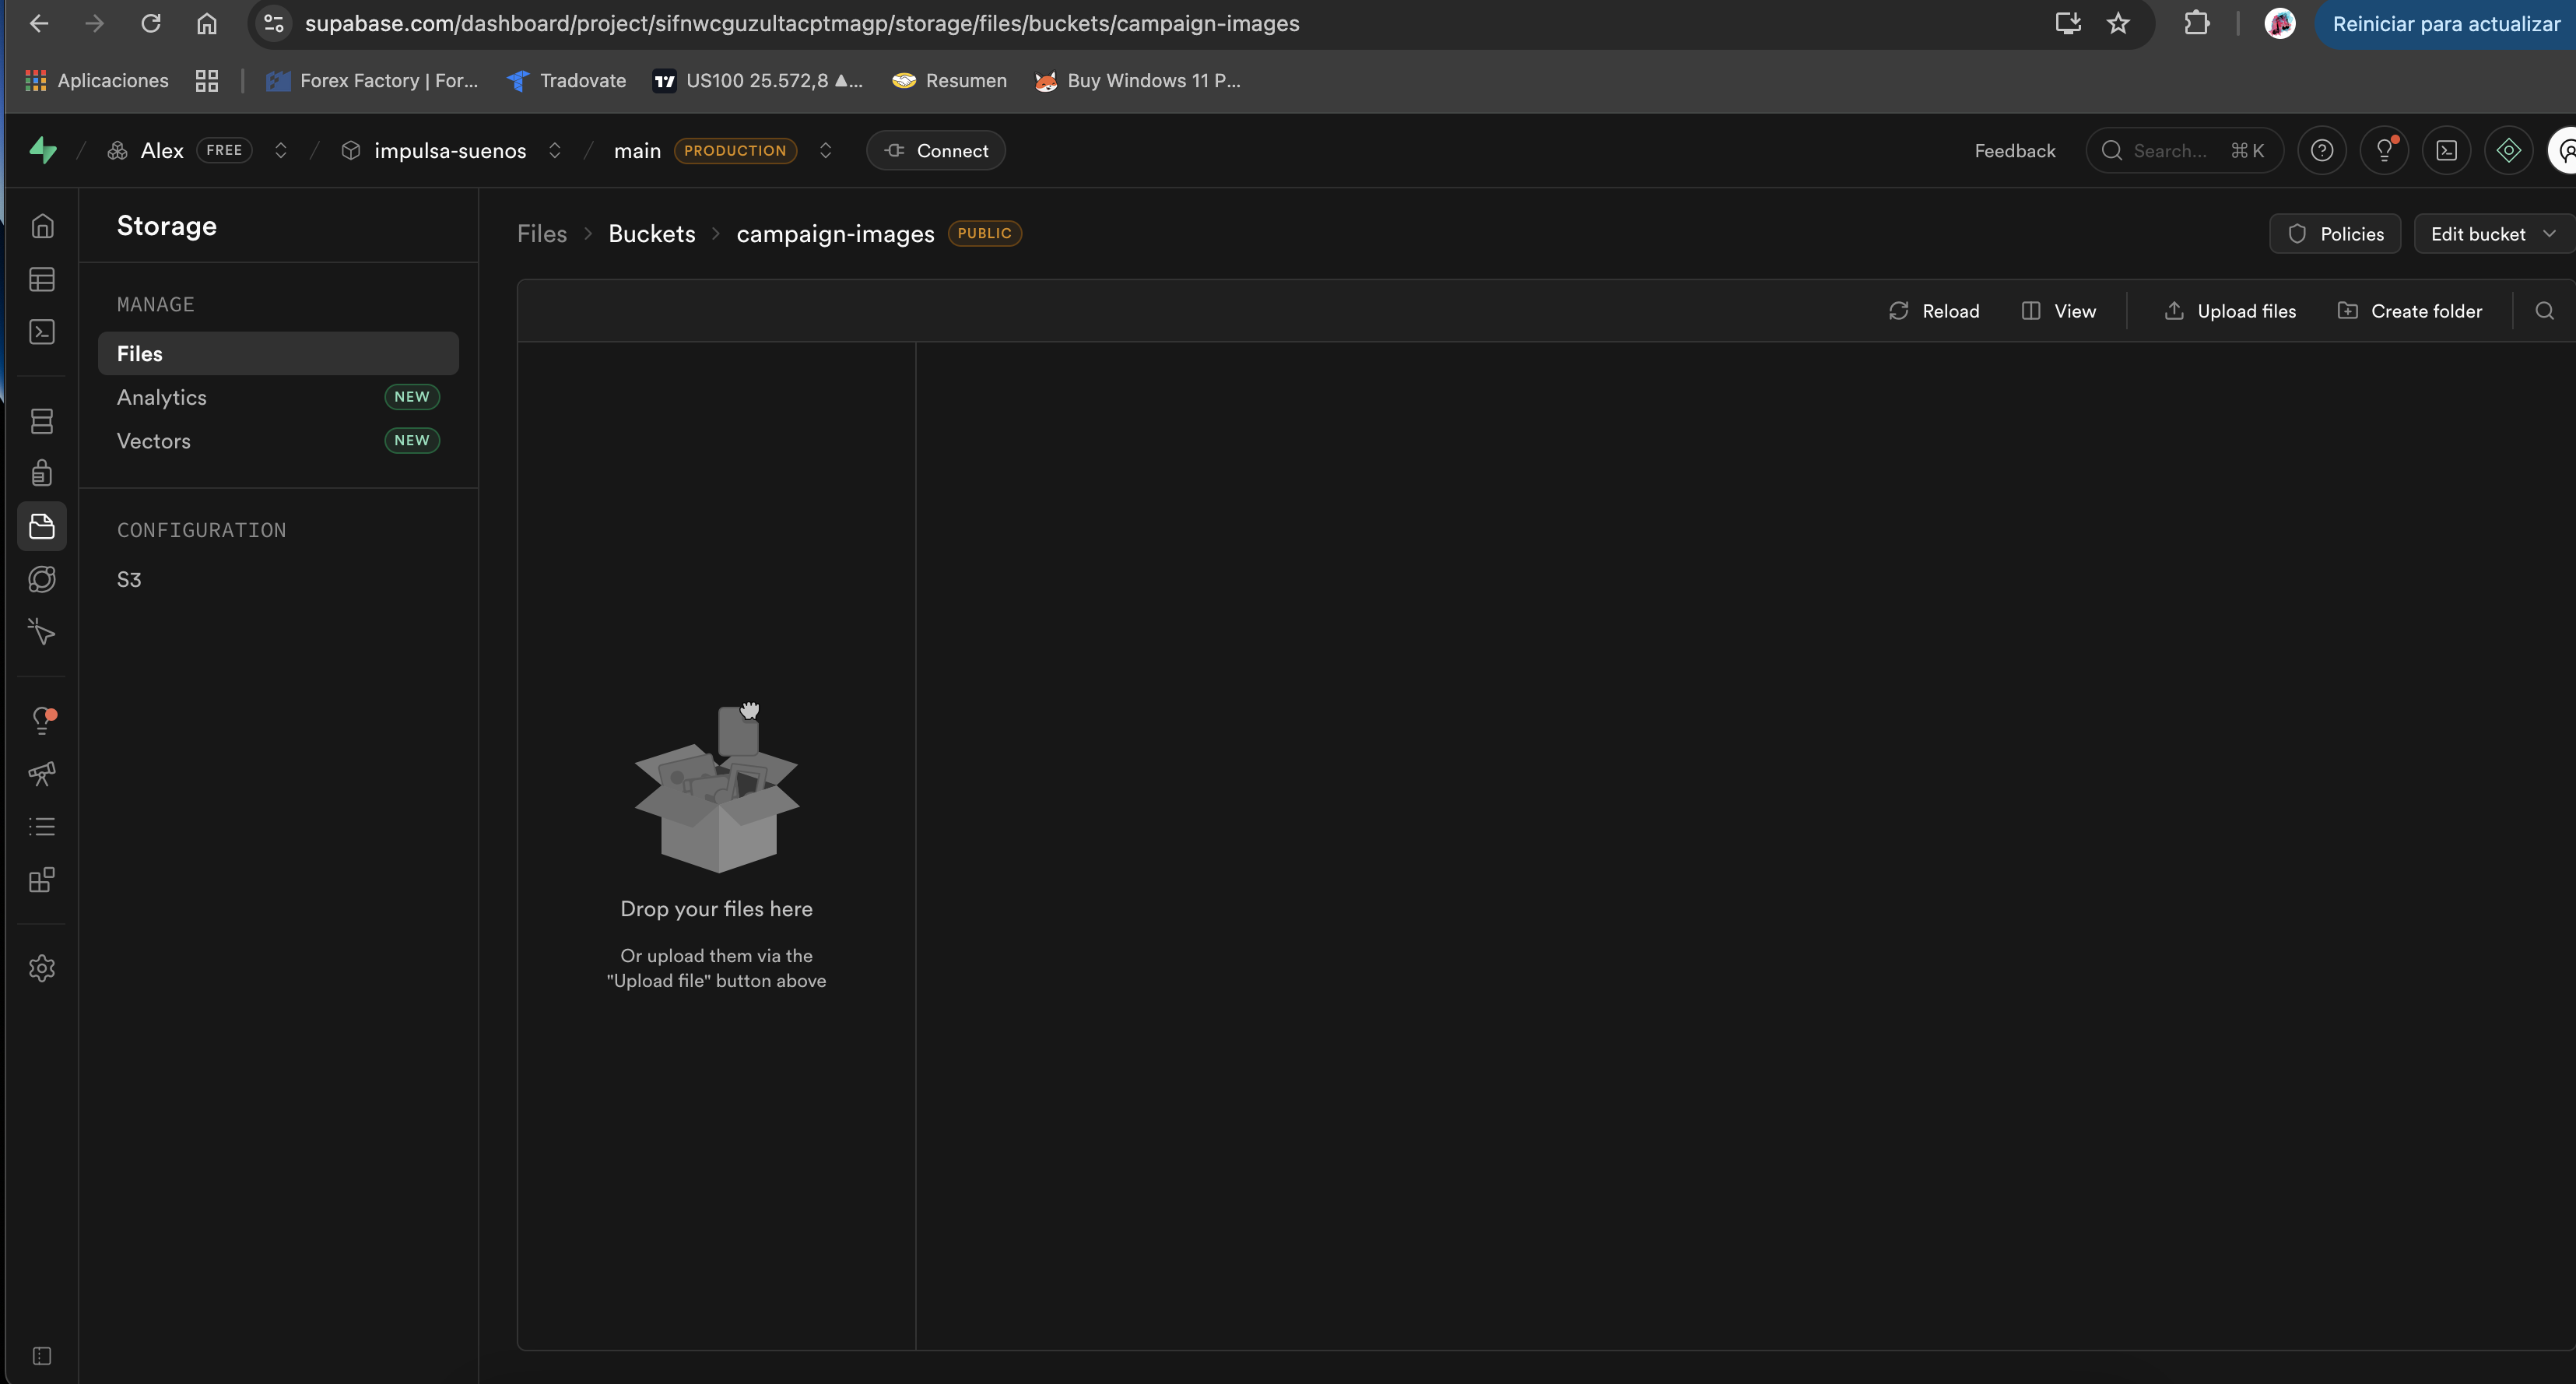The image size is (2576, 1384).
Task: Click the Upload files button
Action: 2230,311
